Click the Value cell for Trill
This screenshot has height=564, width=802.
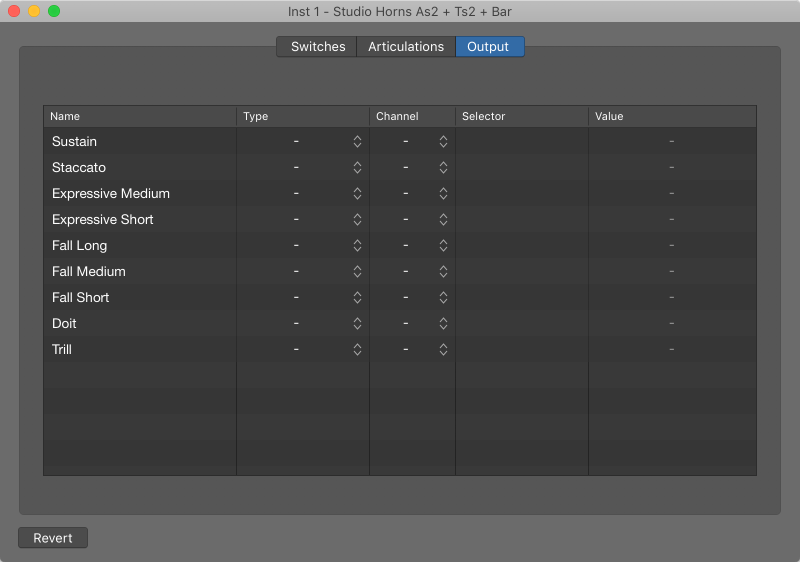coord(672,350)
